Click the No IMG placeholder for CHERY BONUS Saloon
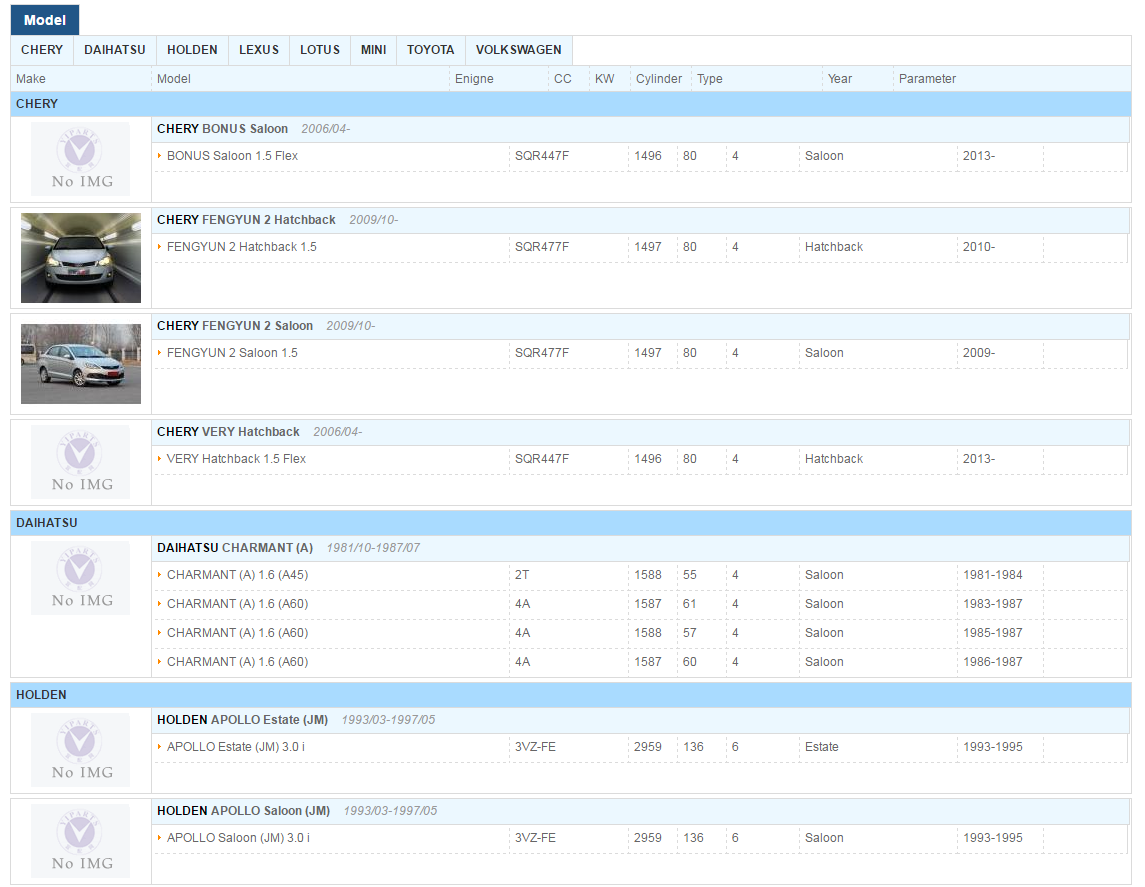This screenshot has width=1145, height=887. coord(80,159)
